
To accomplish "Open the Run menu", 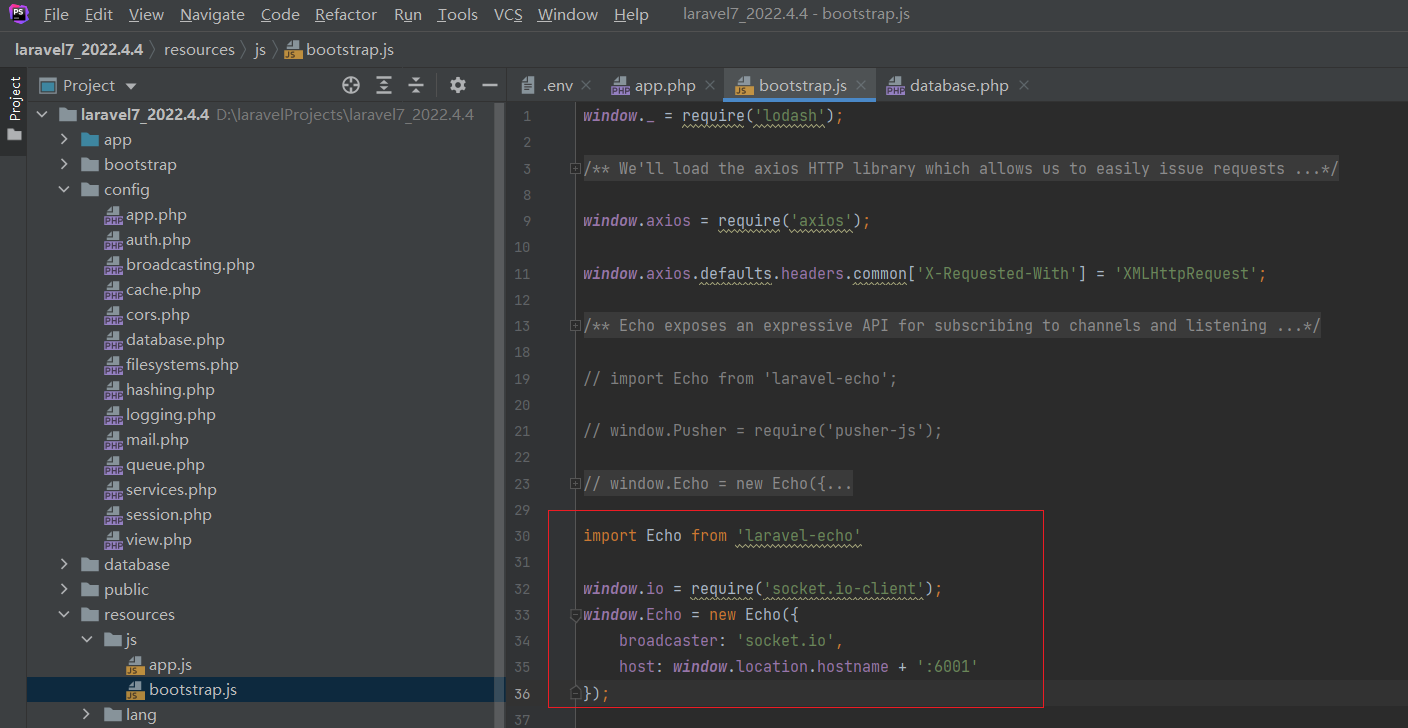I will tap(408, 15).
